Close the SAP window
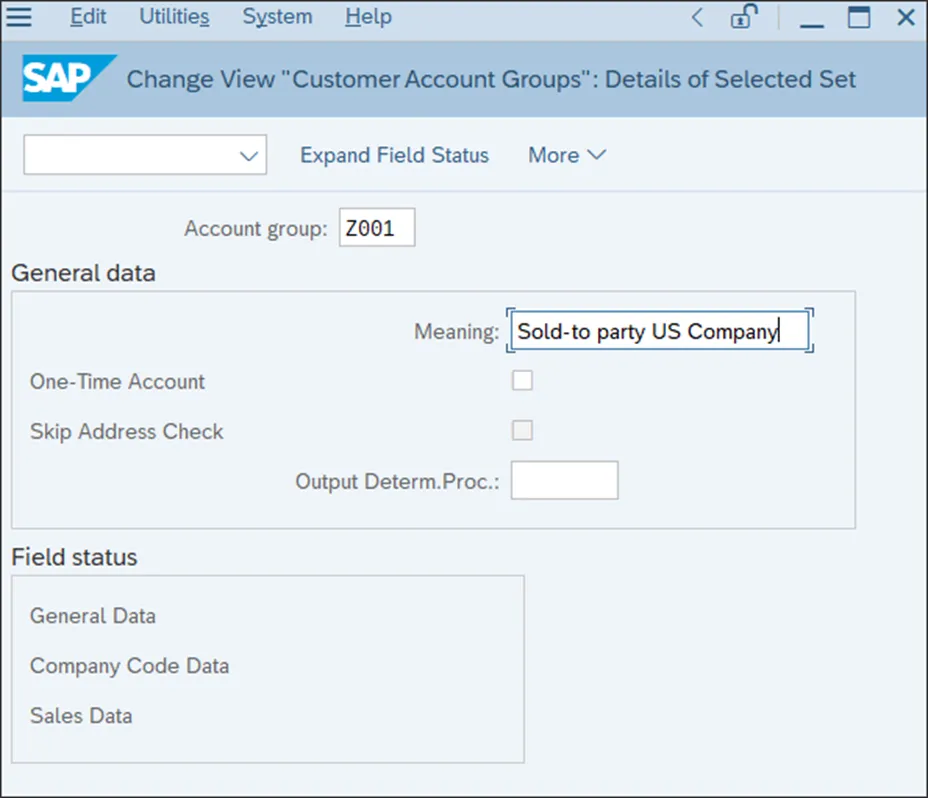The height and width of the screenshot is (798, 928). 906,17
